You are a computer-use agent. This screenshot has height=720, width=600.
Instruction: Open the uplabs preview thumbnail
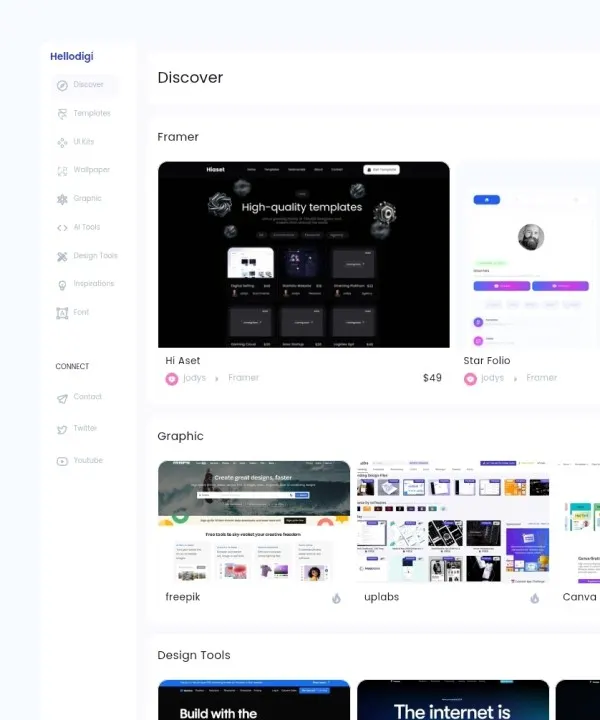point(453,522)
